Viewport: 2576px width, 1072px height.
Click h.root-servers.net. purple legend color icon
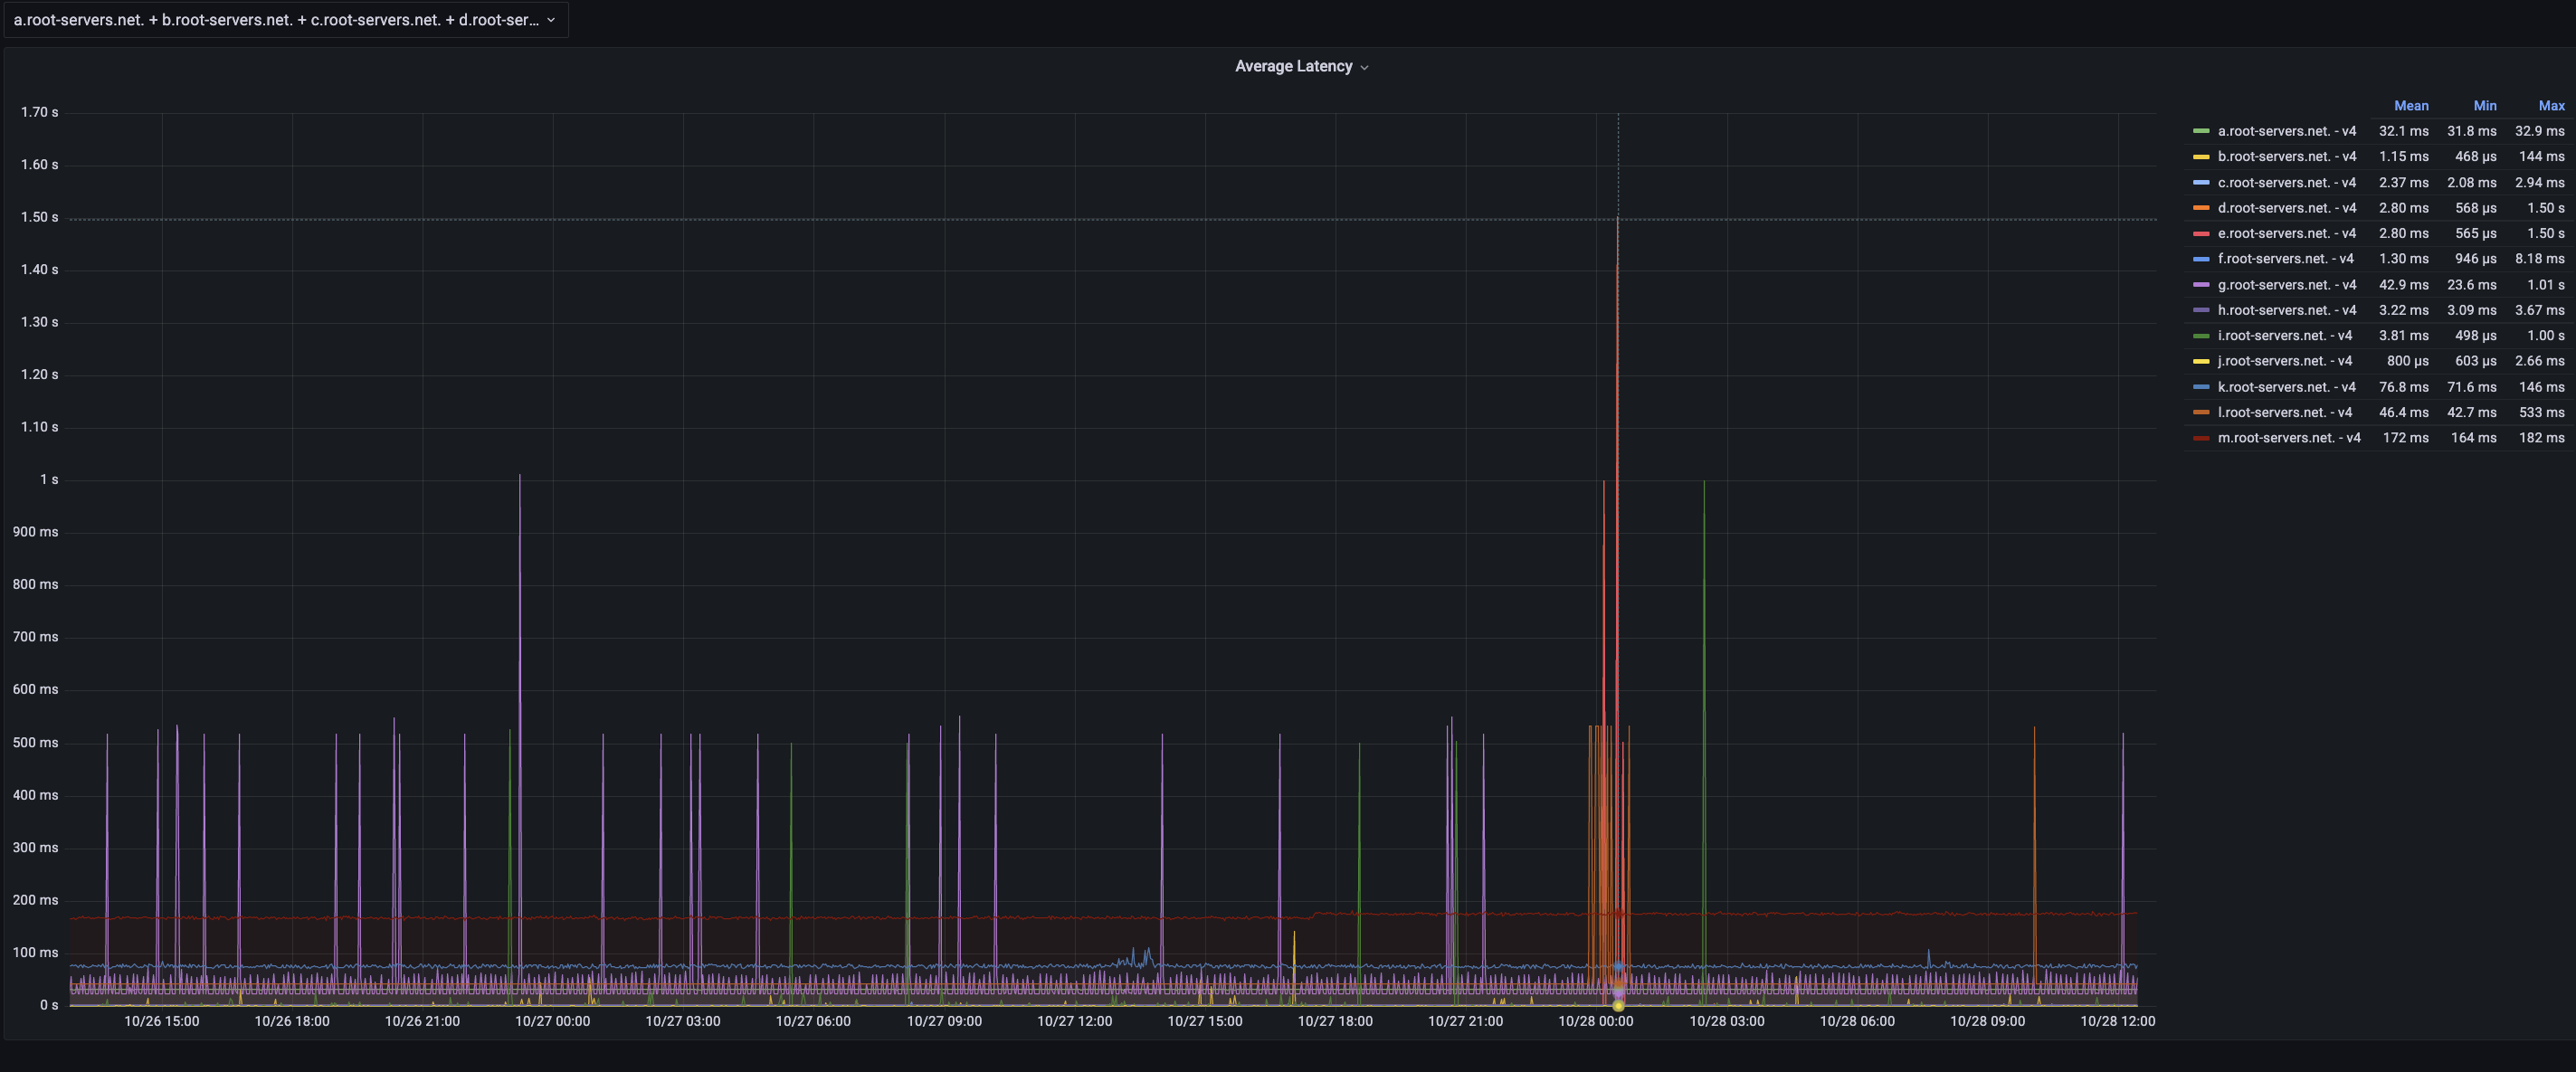click(x=2201, y=310)
